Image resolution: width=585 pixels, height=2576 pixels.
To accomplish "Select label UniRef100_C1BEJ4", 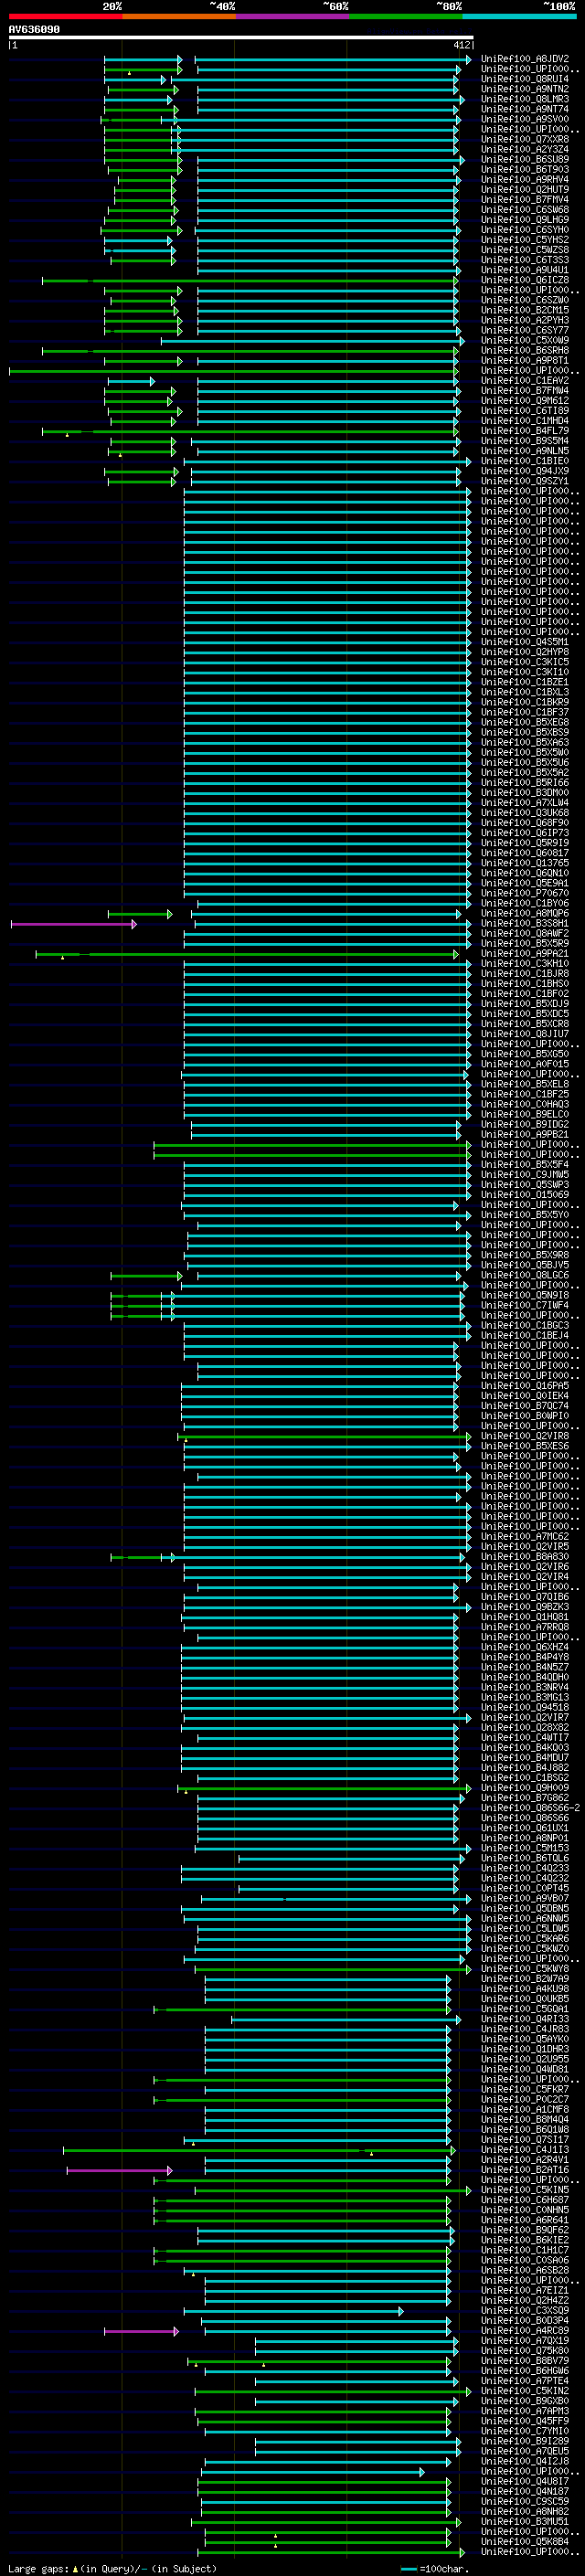I will click(525, 1336).
